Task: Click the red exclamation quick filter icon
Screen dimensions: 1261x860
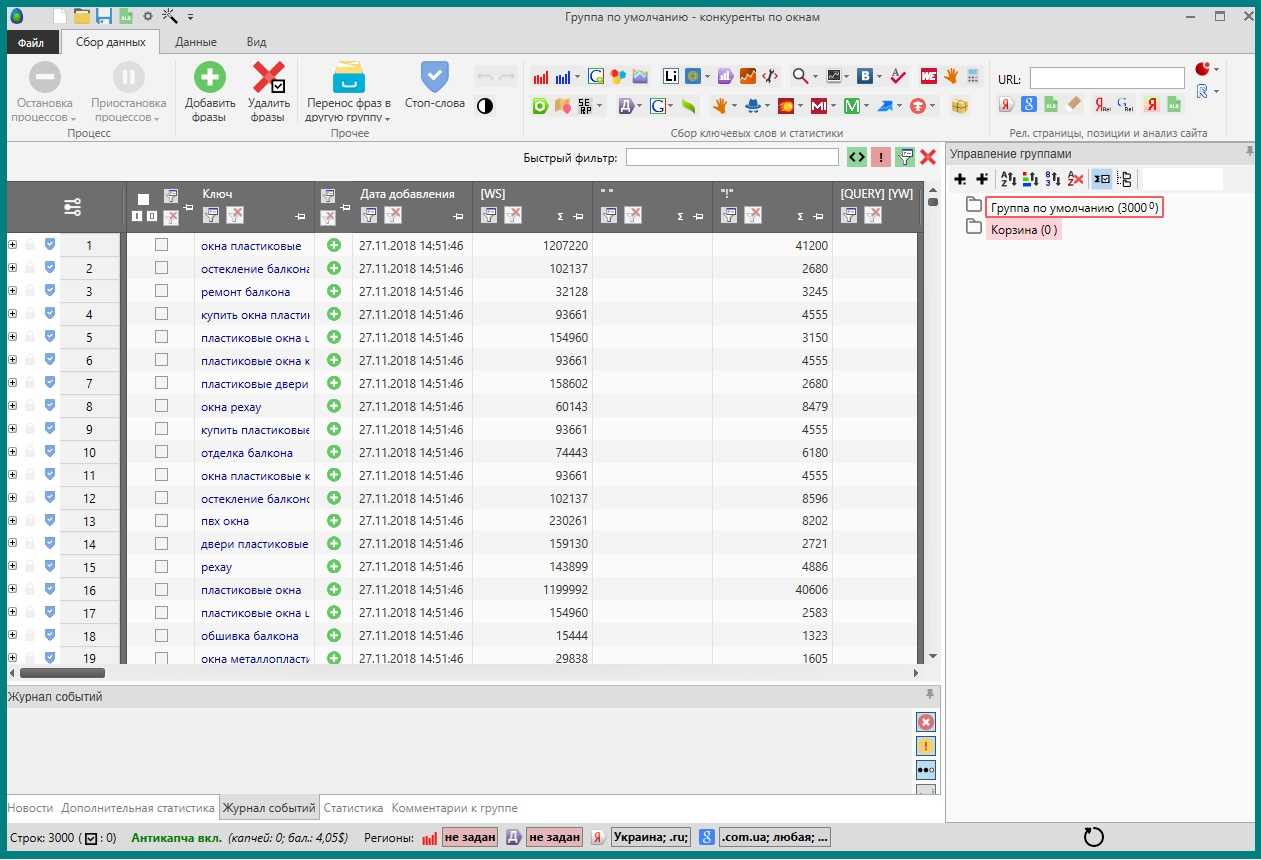Action: [x=881, y=157]
